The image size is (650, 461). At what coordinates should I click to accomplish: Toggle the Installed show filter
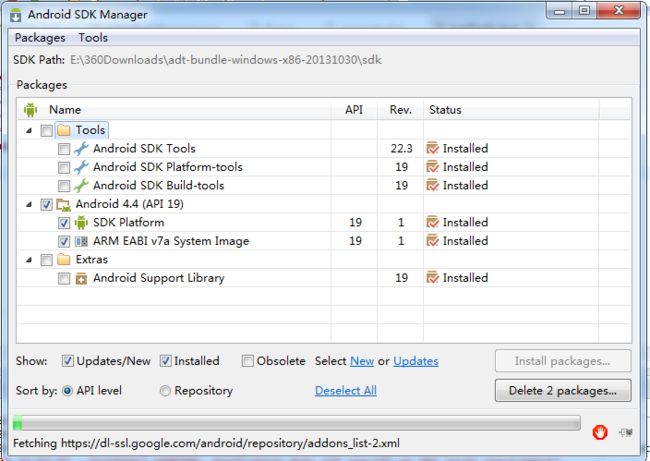click(x=165, y=361)
